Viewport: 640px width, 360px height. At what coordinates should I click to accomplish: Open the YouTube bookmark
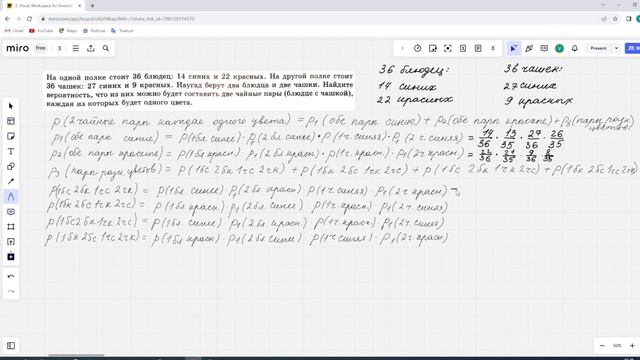point(41,31)
